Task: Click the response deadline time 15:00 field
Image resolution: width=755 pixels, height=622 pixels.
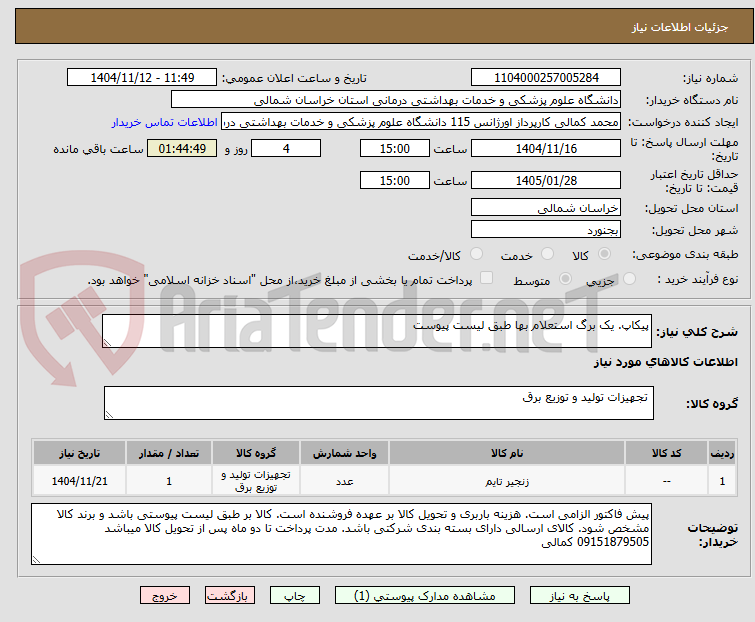Action: tap(395, 148)
